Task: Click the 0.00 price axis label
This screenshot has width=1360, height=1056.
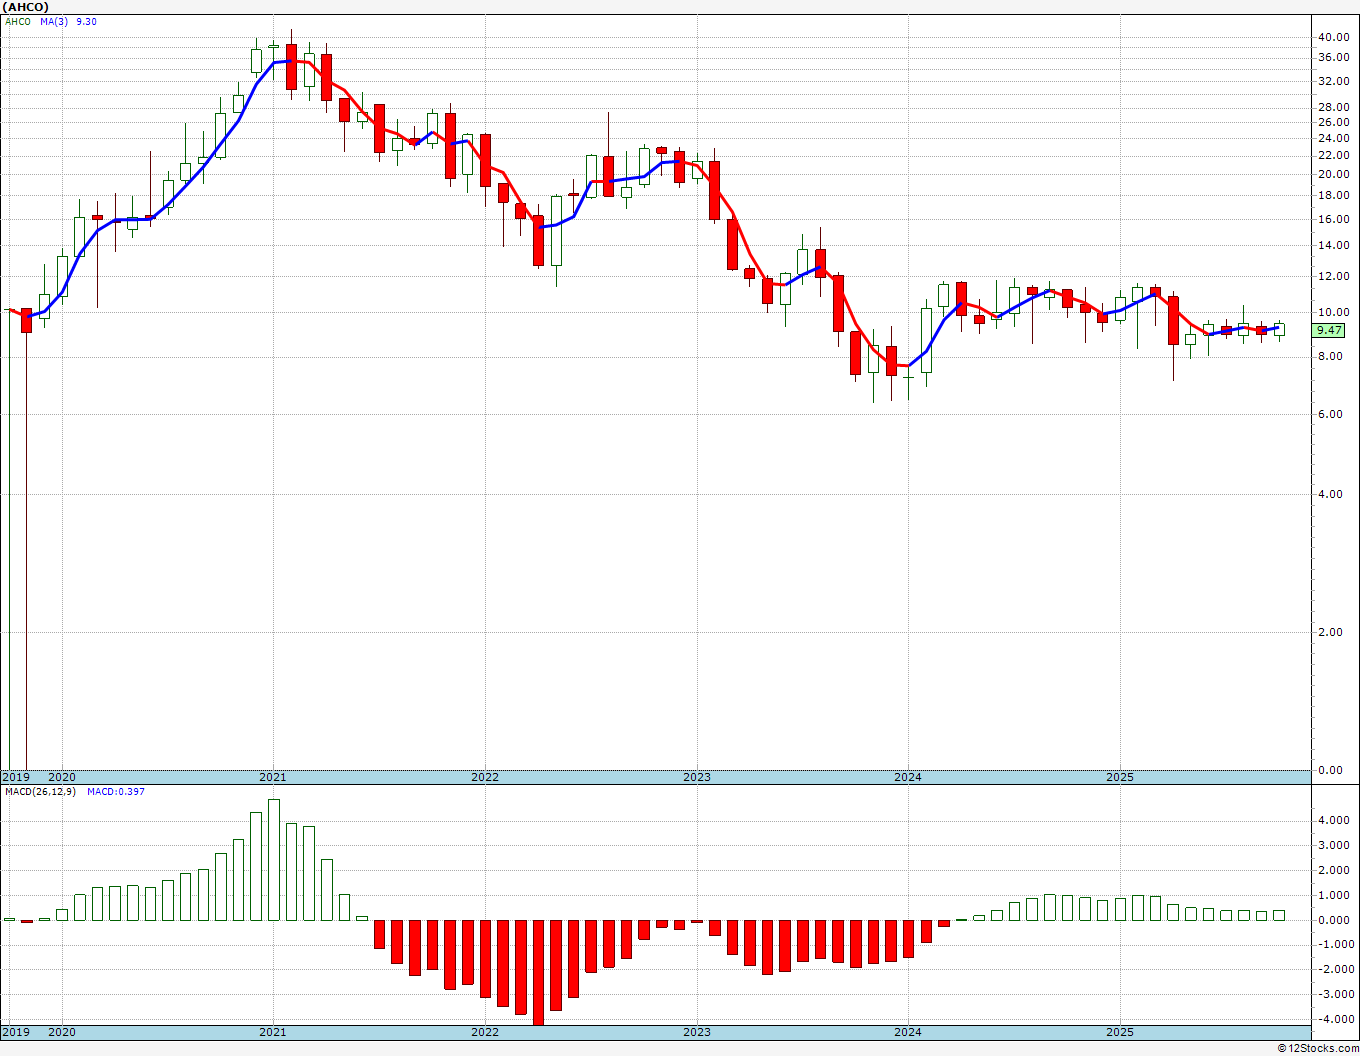Action: (1332, 770)
